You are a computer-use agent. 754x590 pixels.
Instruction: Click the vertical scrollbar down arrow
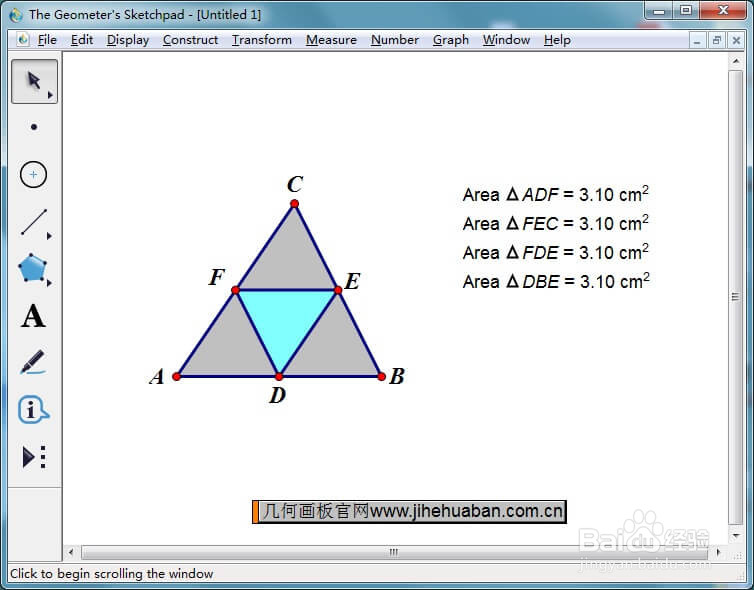click(x=736, y=535)
